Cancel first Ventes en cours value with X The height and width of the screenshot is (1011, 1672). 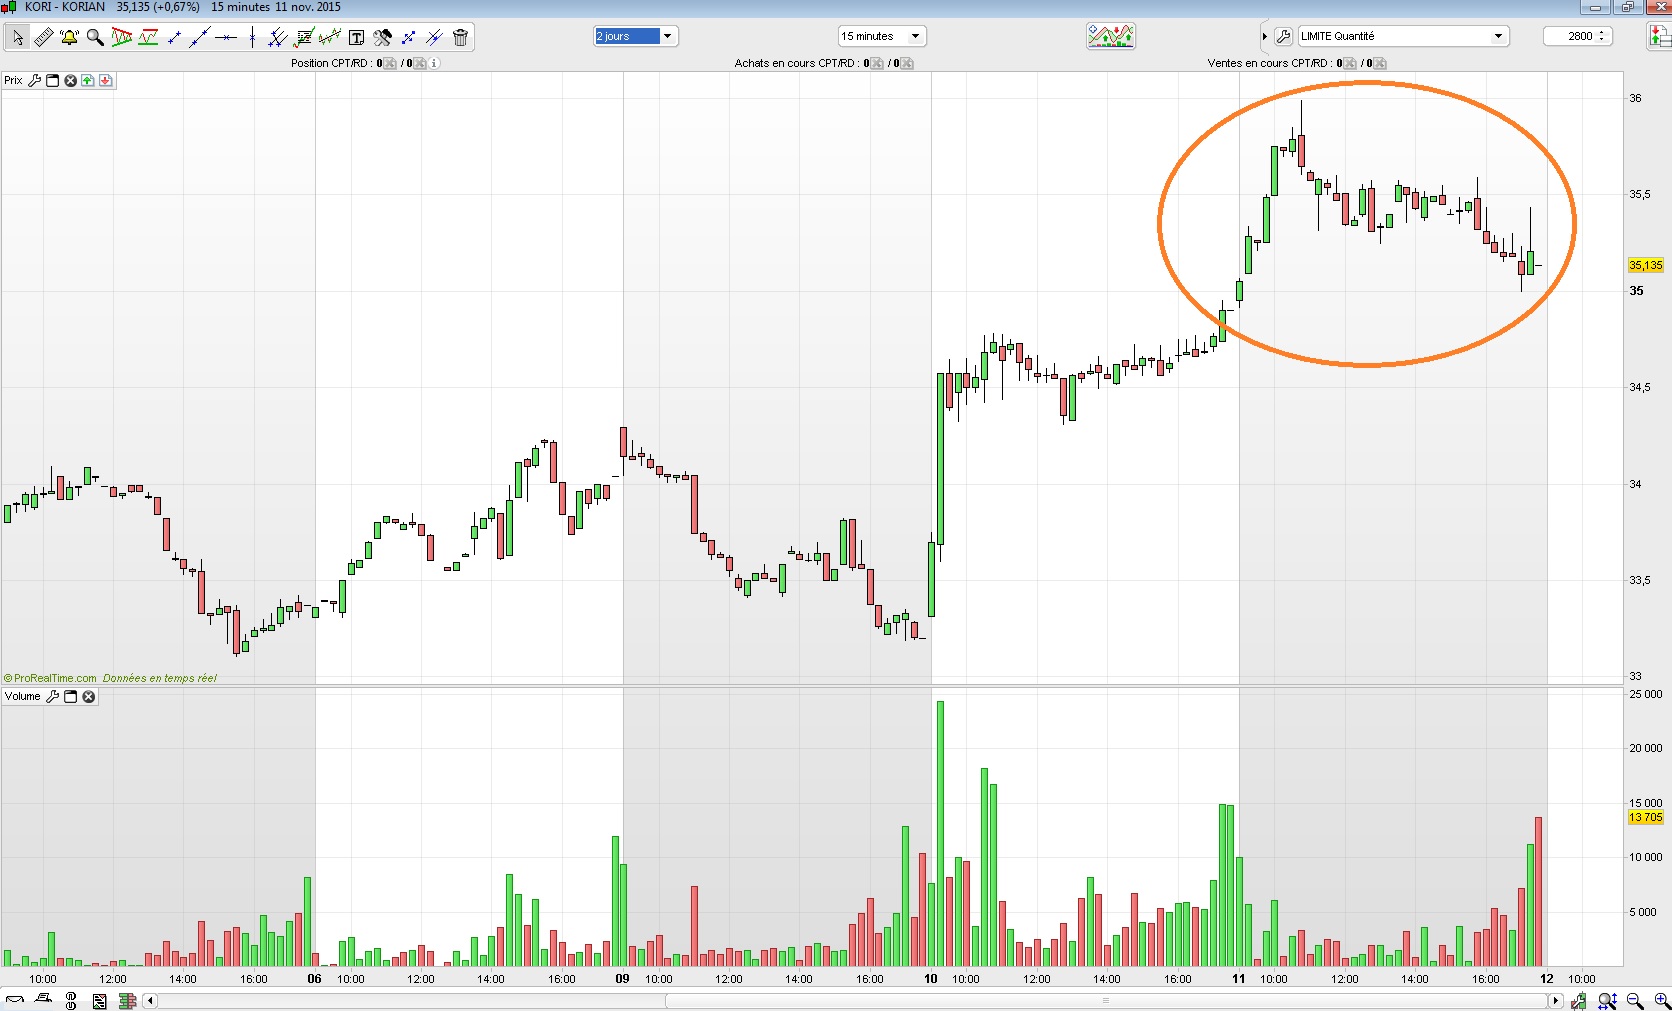pos(1349,63)
